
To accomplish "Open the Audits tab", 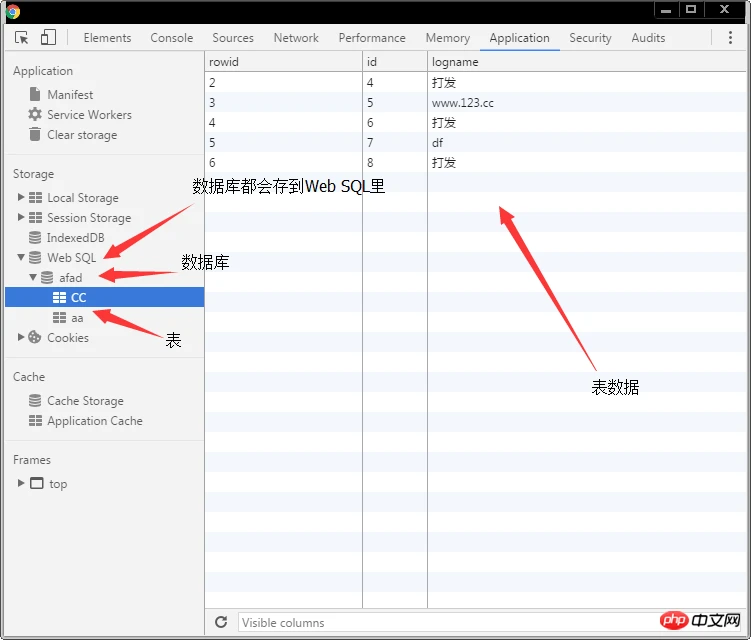I will click(648, 38).
